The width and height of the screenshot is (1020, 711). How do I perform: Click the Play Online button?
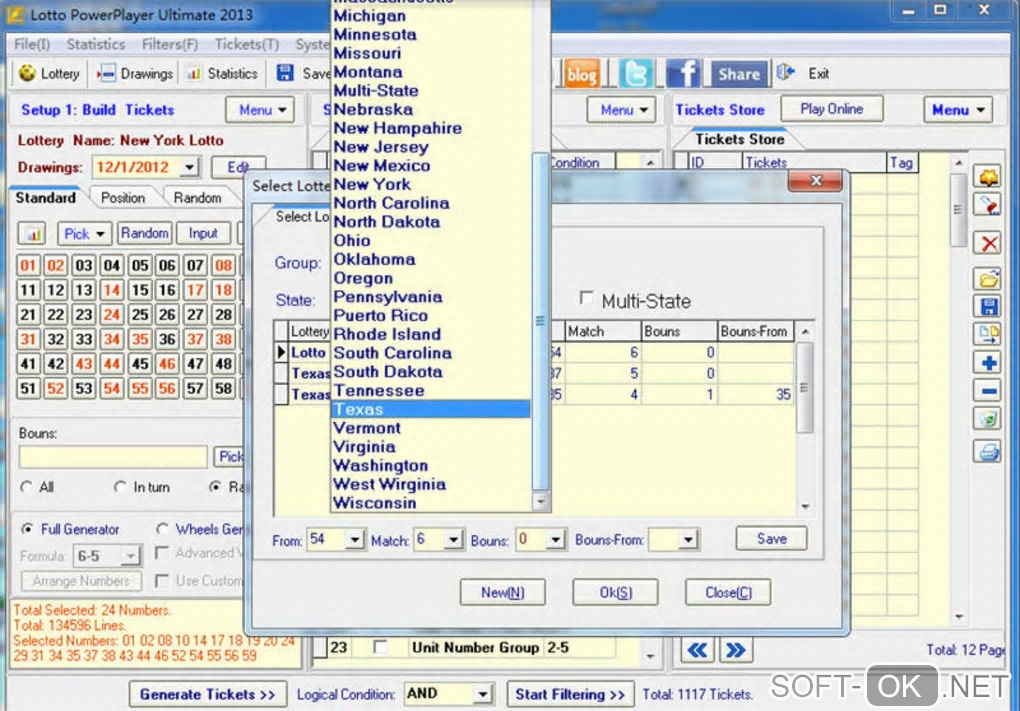coord(831,109)
